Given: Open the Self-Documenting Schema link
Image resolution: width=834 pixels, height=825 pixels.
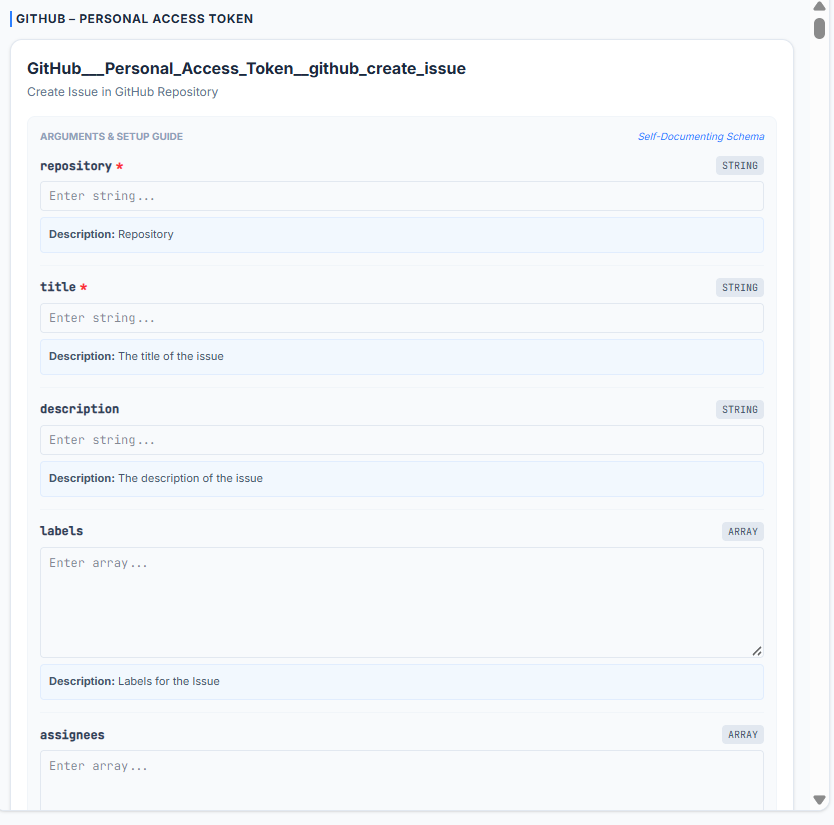Looking at the screenshot, I should 700,137.
